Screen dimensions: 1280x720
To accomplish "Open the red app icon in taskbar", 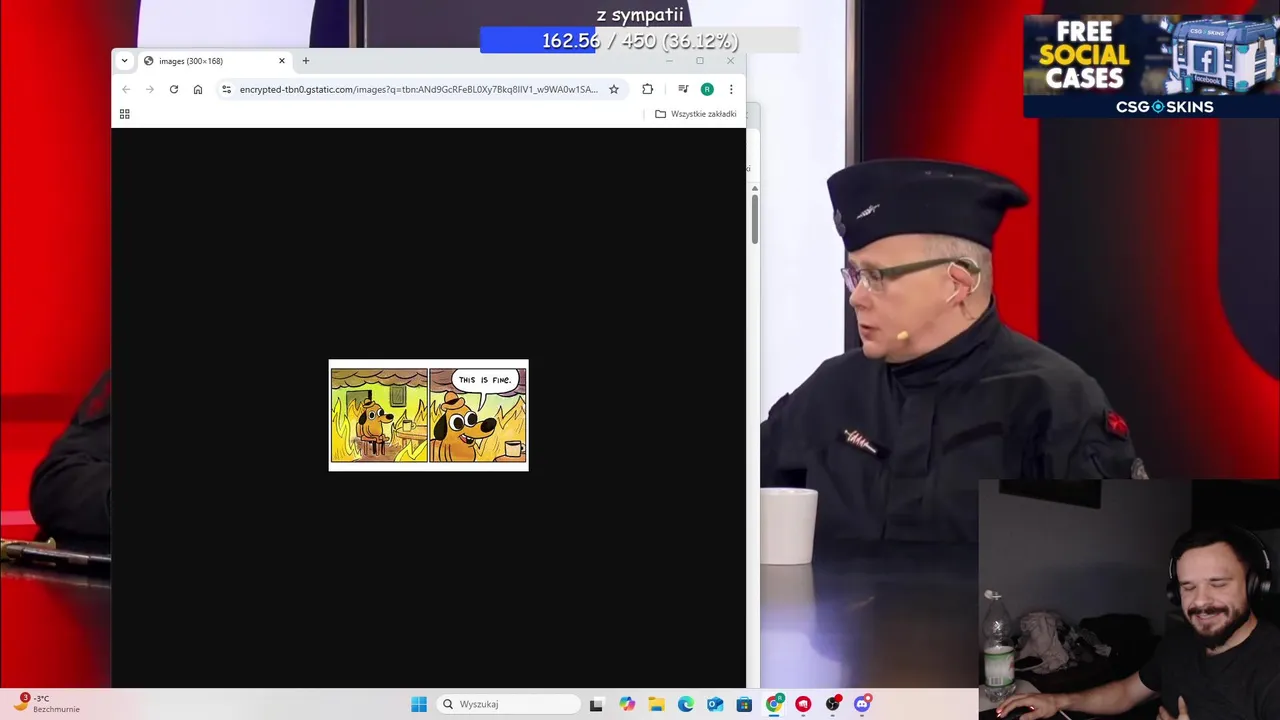I will pos(803,704).
